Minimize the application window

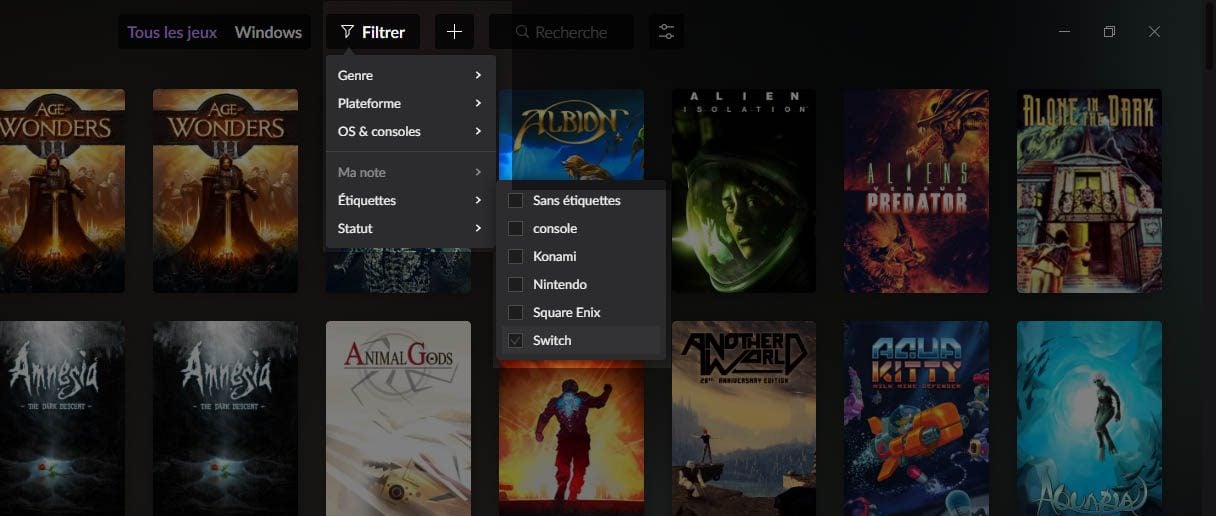tap(1064, 32)
